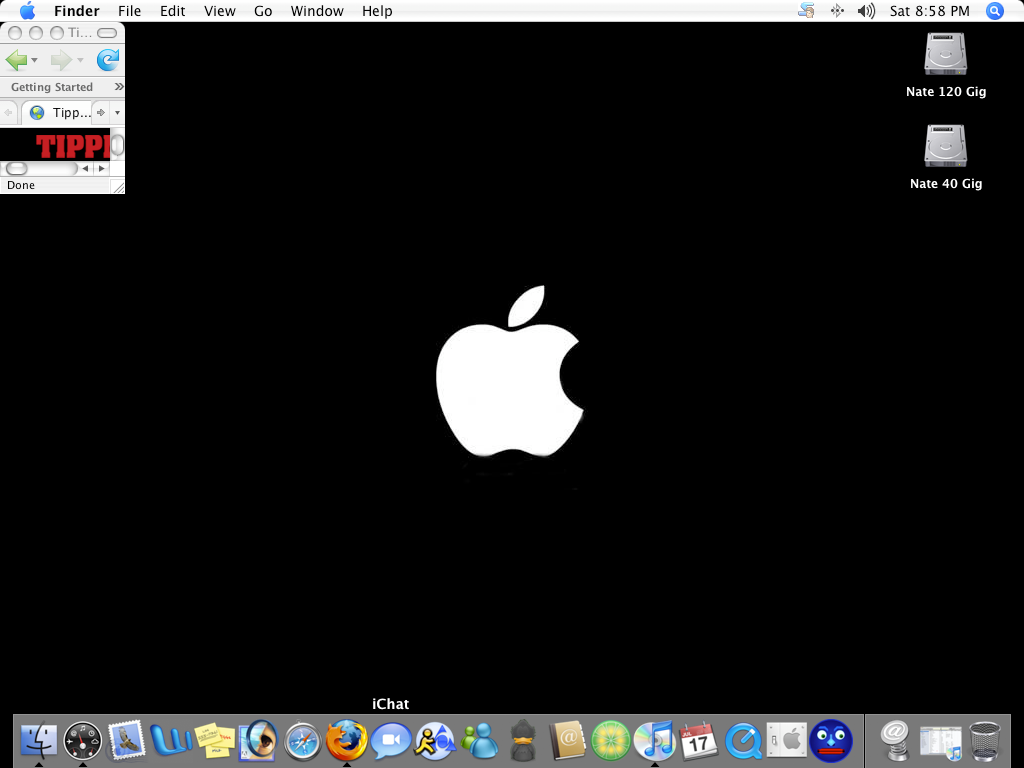Image resolution: width=1024 pixels, height=768 pixels.
Task: Open the Trash in the dock
Action: 987,741
